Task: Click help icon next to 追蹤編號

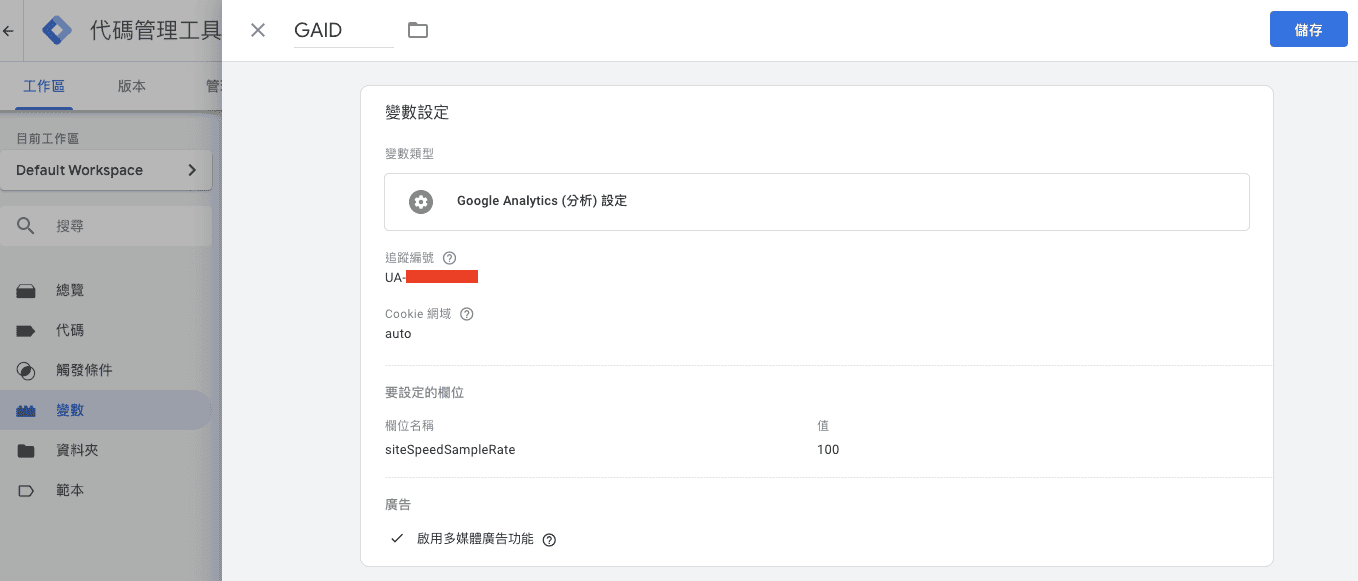Action: point(449,258)
